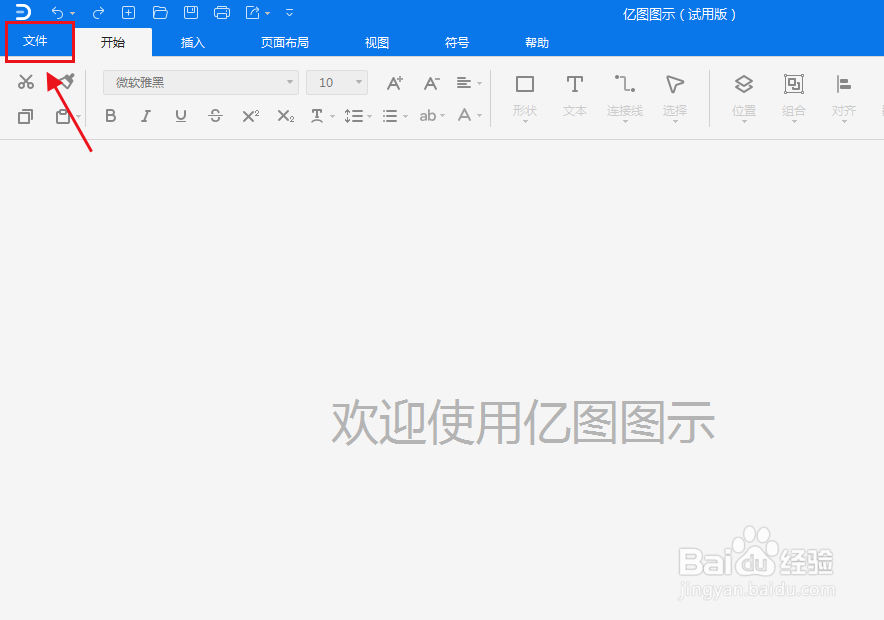Toggle subscript X₂ formatting
This screenshot has height=620, width=884.
[286, 116]
